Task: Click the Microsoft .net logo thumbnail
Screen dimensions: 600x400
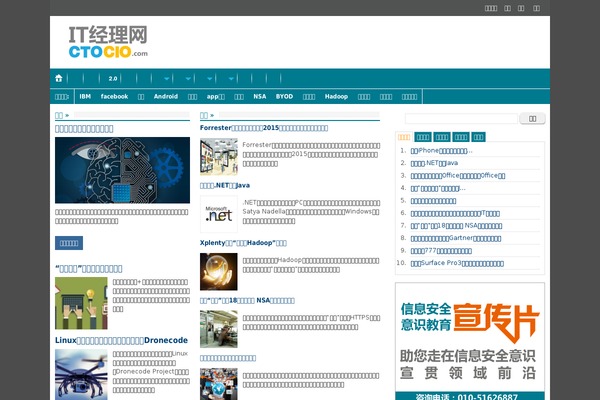Action: (218, 214)
